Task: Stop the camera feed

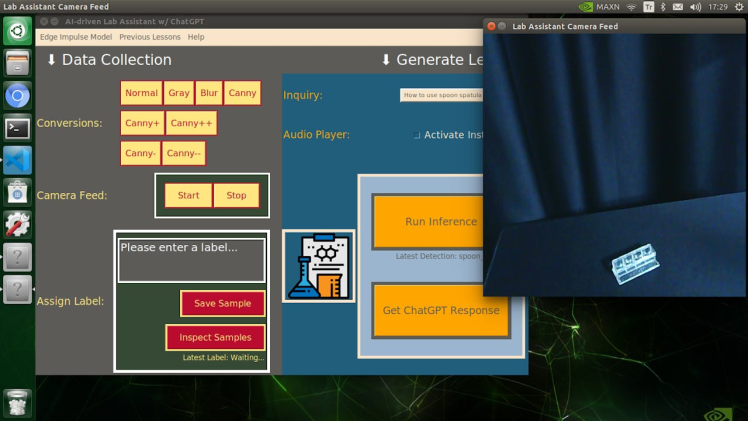Action: [x=236, y=195]
